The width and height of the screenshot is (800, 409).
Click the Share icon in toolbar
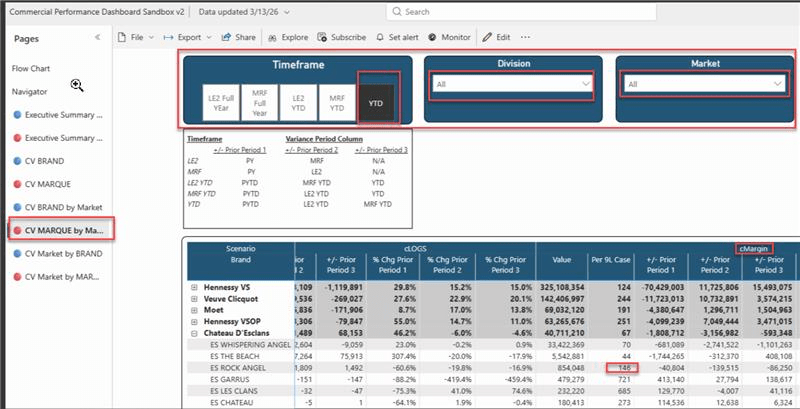point(226,37)
